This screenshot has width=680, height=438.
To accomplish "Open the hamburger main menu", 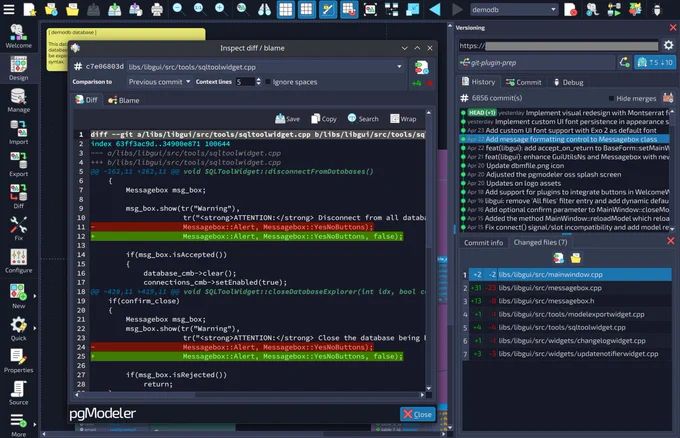I will tap(9, 9).
